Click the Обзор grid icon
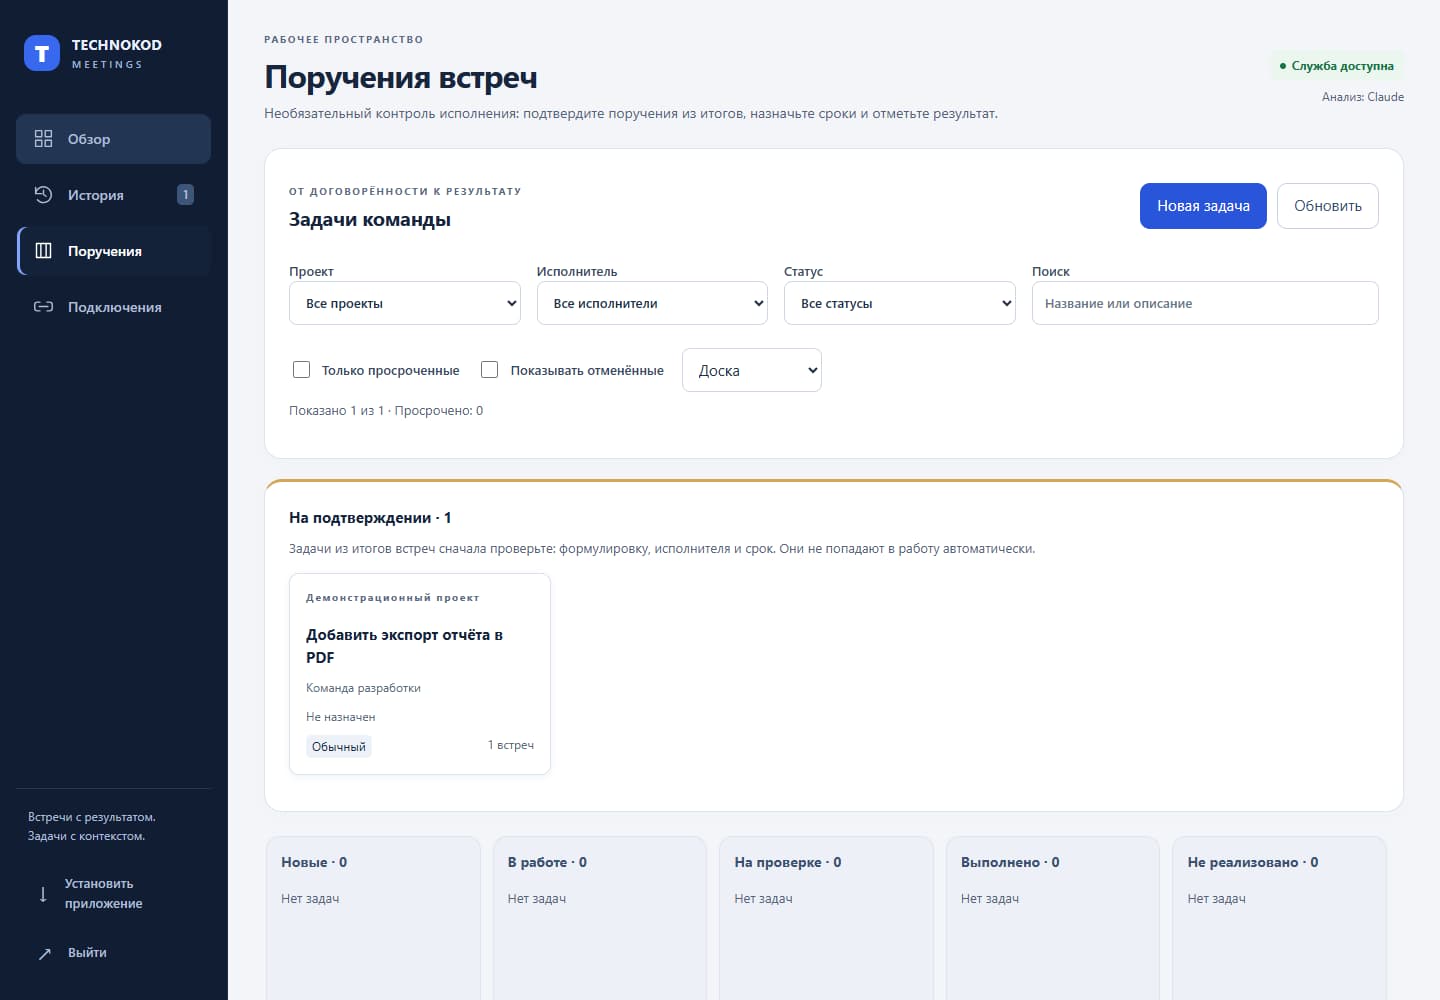 (x=43, y=139)
